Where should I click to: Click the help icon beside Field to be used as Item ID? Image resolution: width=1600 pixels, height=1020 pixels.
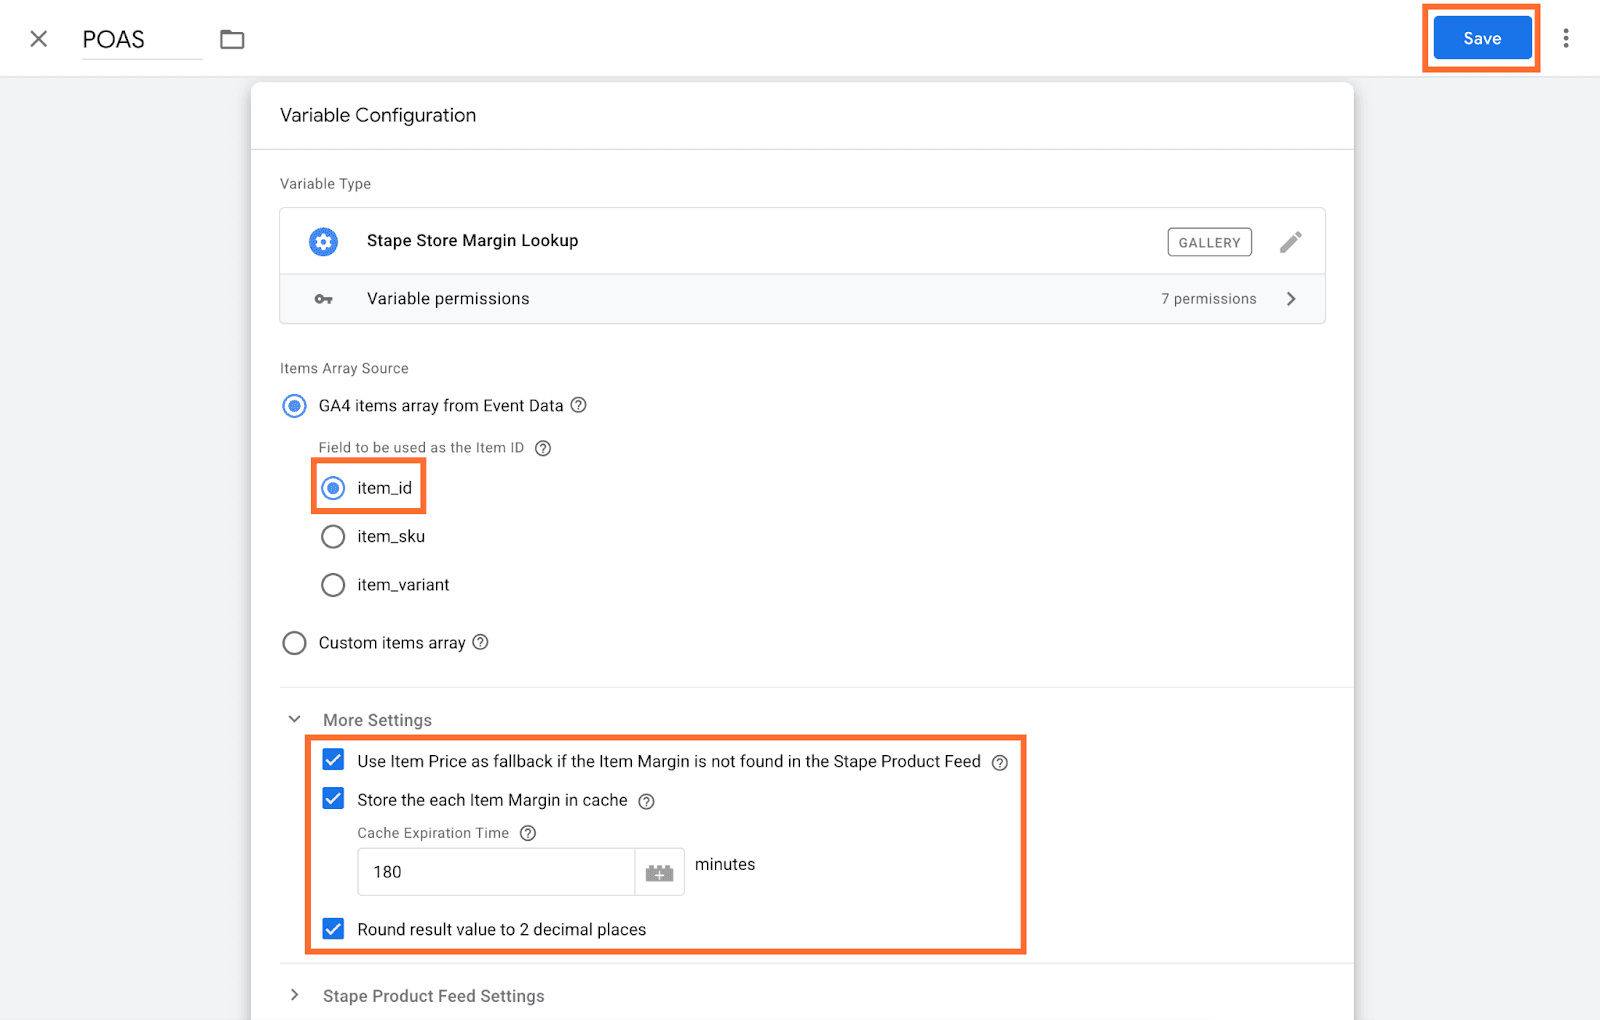tap(543, 448)
